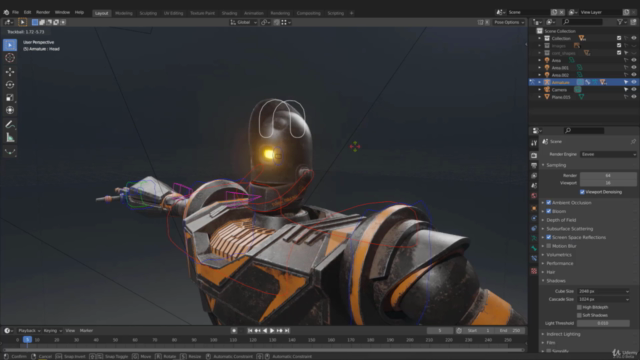Open the Global transform orientation dropdown
640x360 pixels.
(x=244, y=22)
